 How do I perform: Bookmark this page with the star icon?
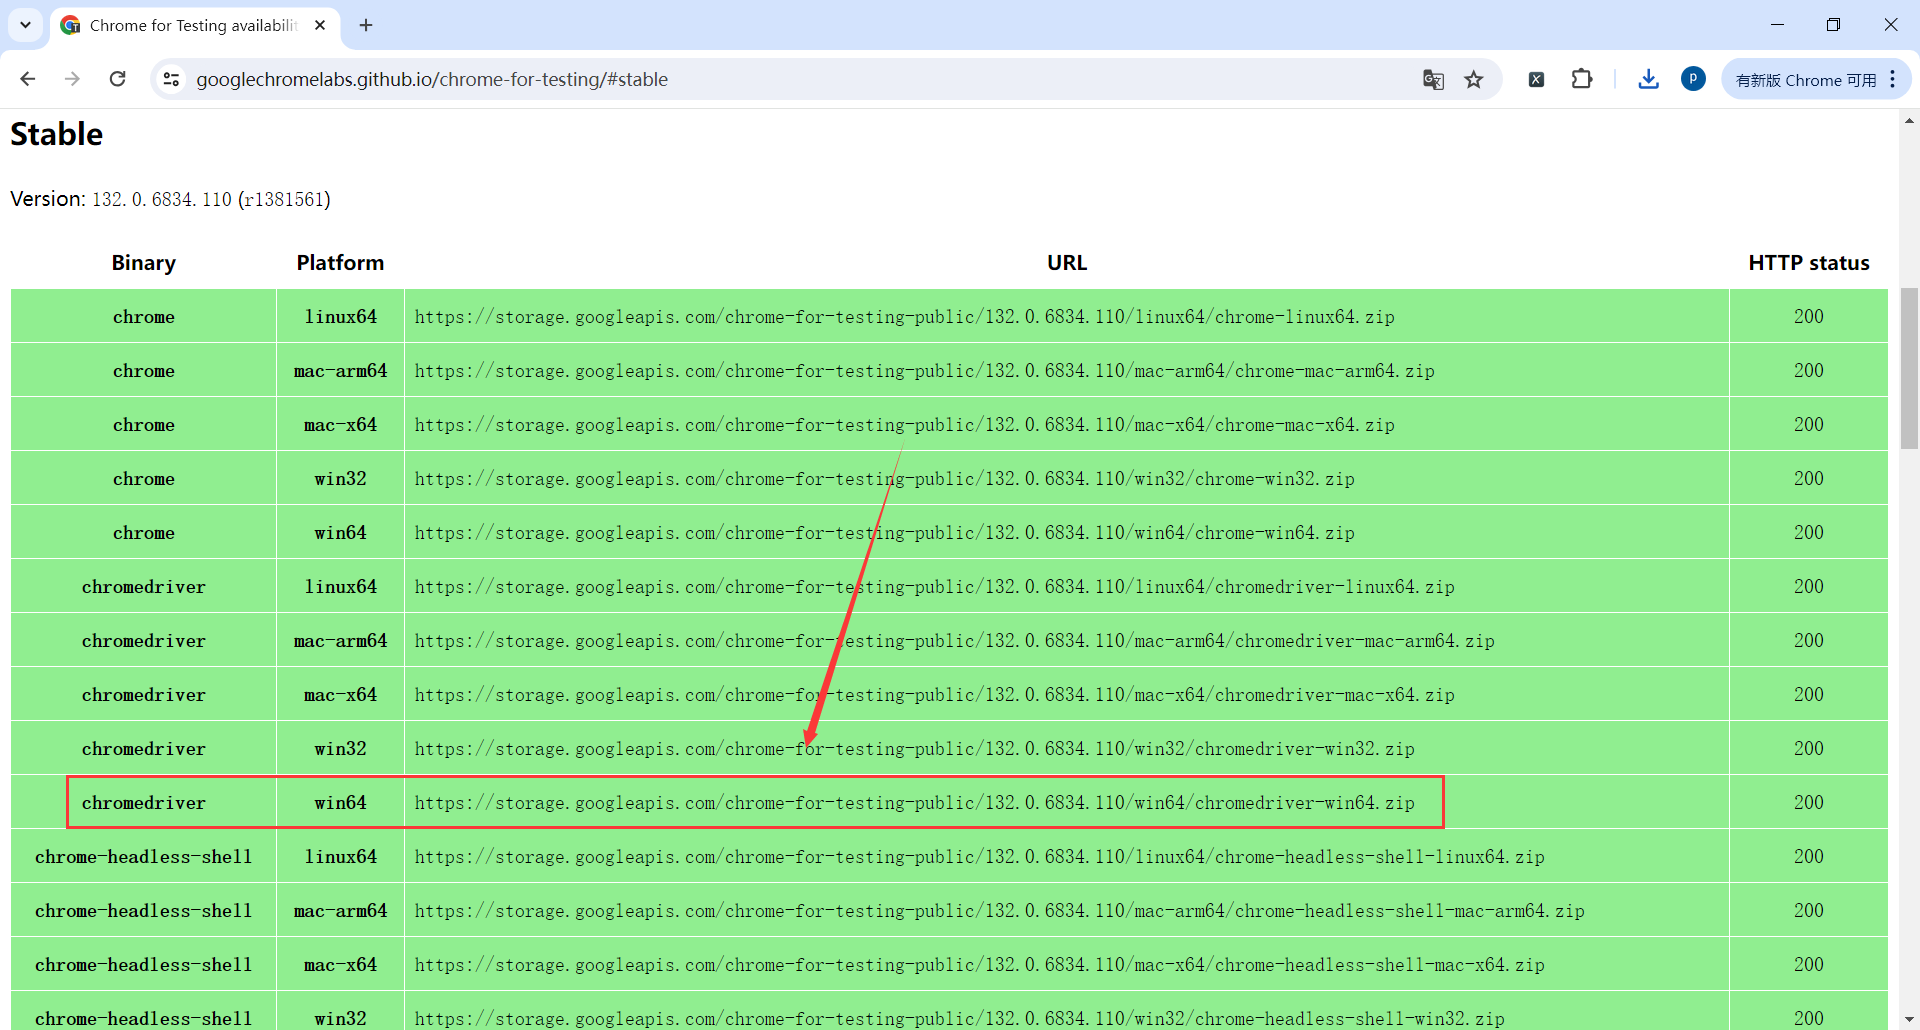coord(1474,79)
